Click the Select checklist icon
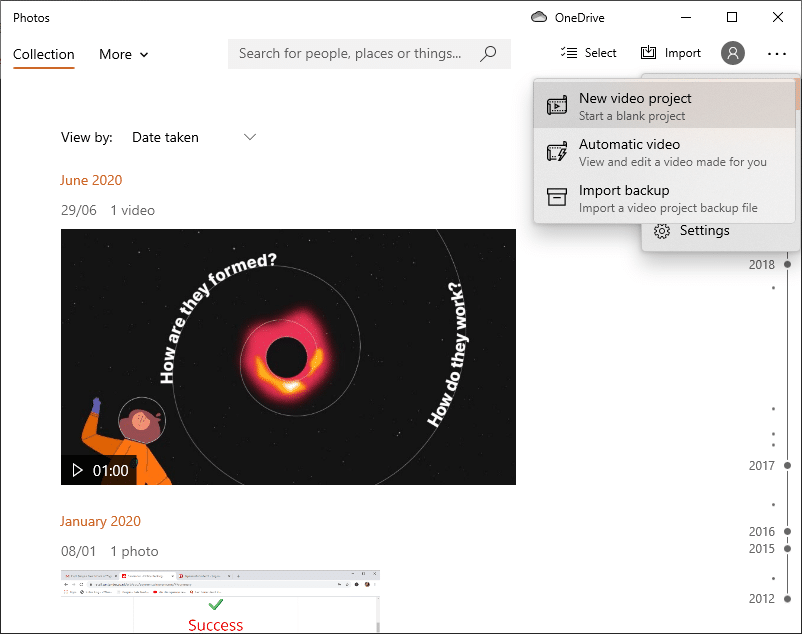Image resolution: width=802 pixels, height=634 pixels. (x=569, y=53)
